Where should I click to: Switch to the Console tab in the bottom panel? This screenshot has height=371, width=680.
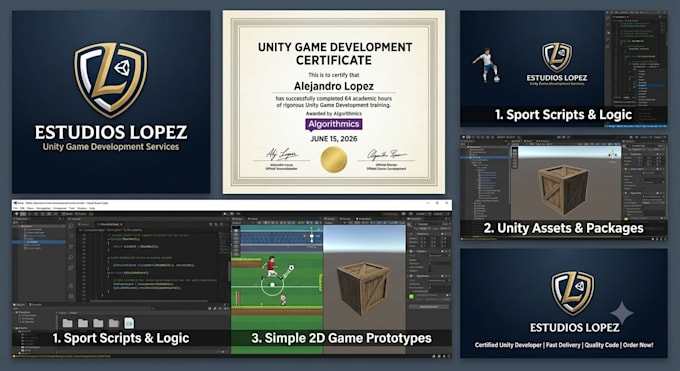tap(36, 305)
